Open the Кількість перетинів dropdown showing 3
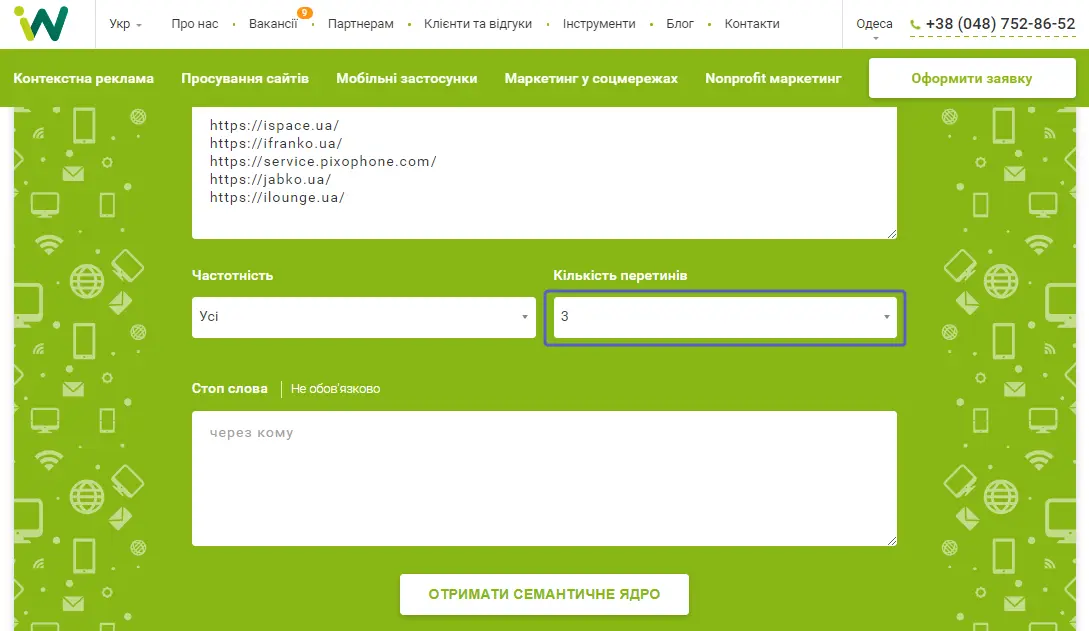The image size is (1089, 631). 725,317
